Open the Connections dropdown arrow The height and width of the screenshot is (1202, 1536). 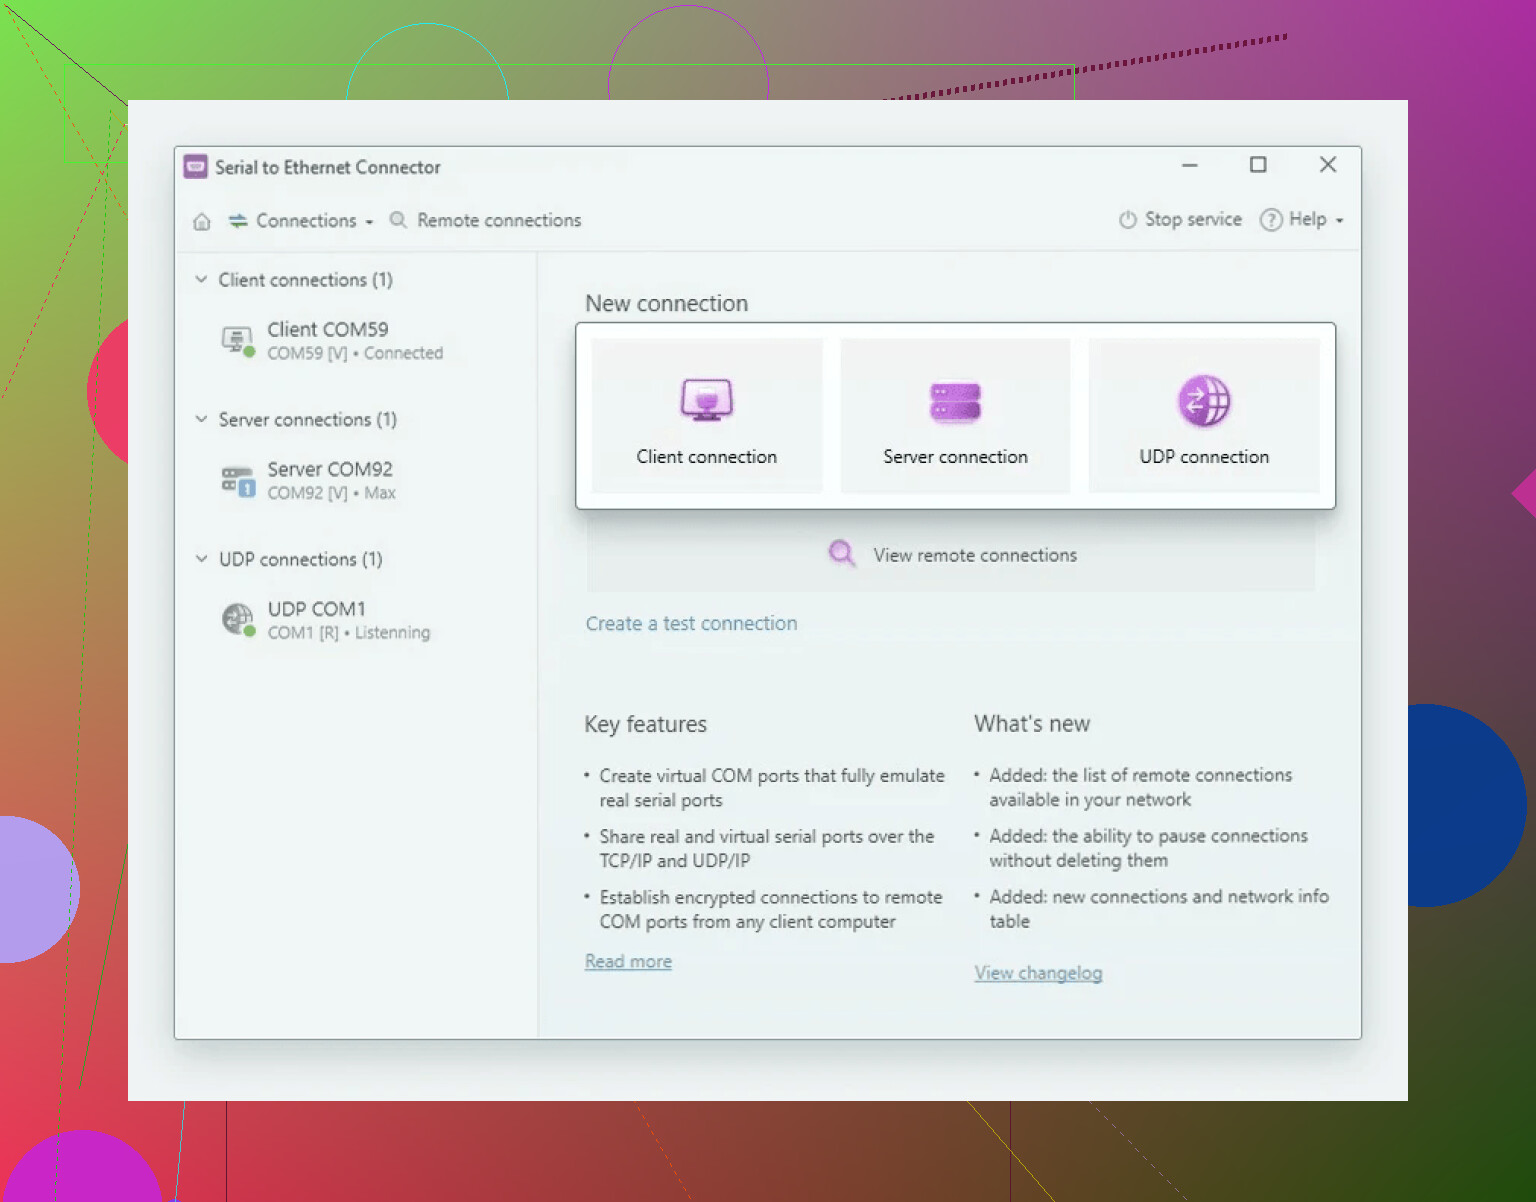click(369, 222)
